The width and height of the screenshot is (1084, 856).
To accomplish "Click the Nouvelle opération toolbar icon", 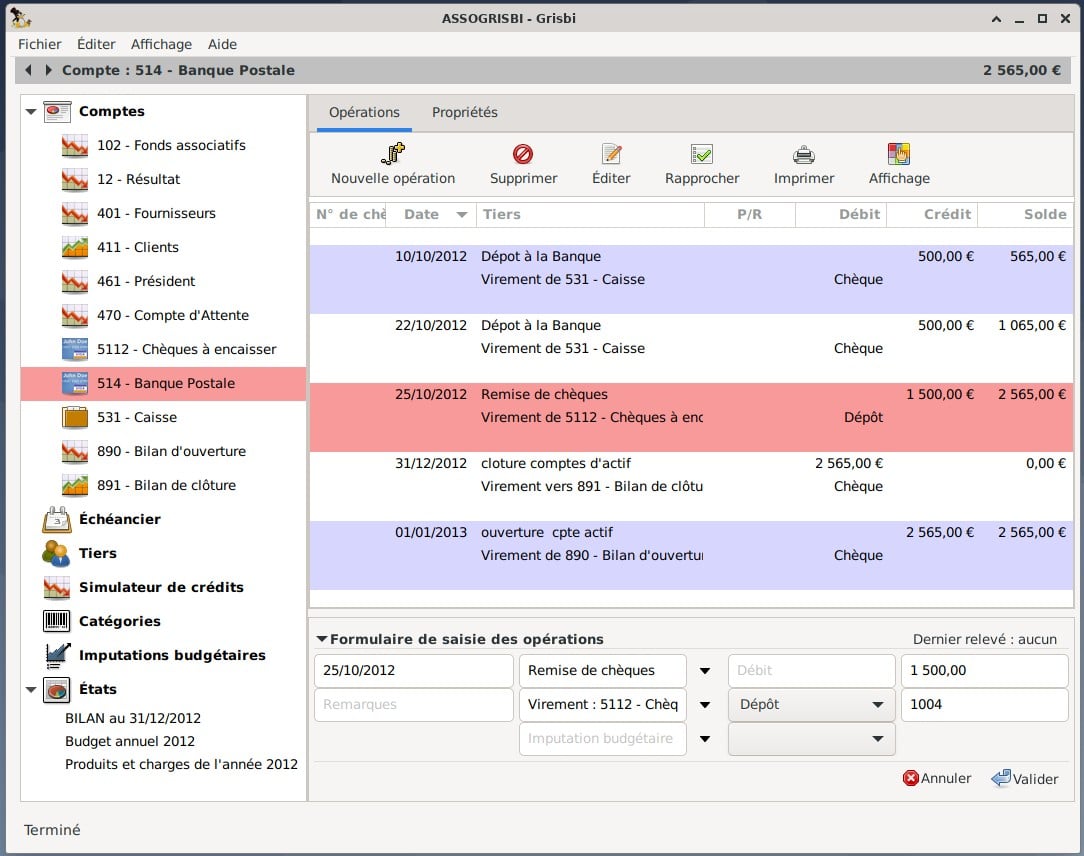I will [x=393, y=154].
